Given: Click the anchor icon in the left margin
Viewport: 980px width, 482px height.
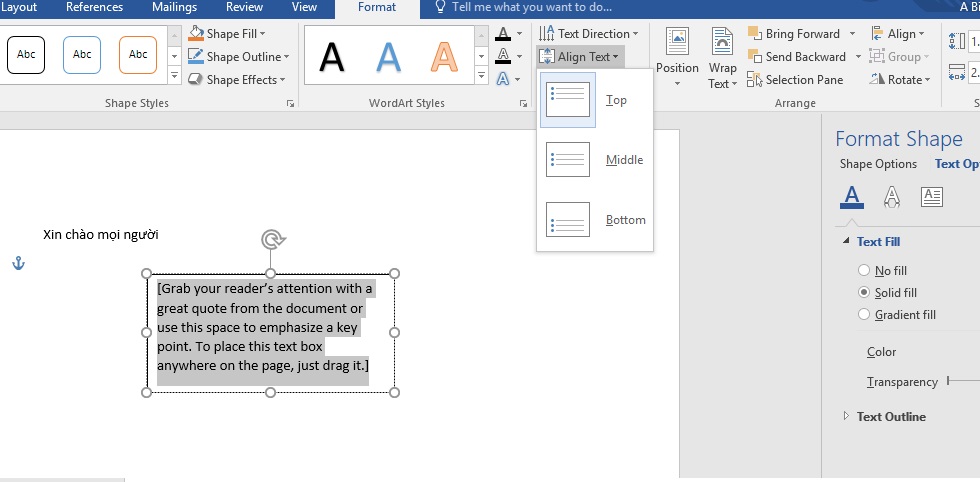Looking at the screenshot, I should pos(19,264).
